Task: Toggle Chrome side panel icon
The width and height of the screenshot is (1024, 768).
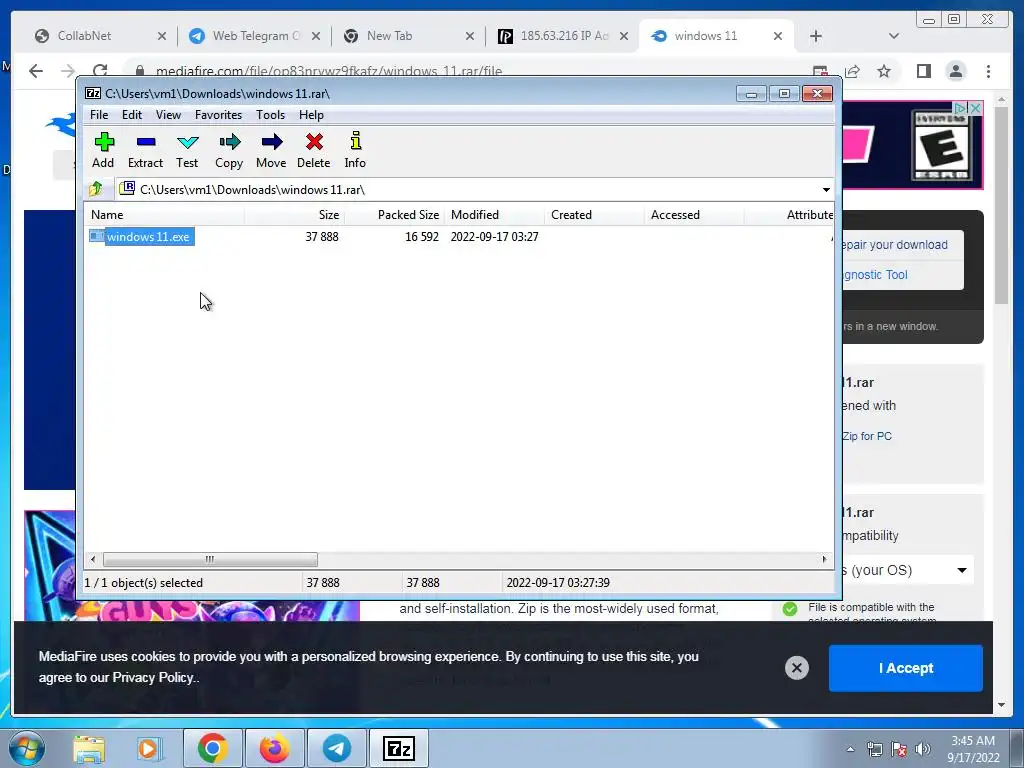Action: pyautogui.click(x=923, y=71)
